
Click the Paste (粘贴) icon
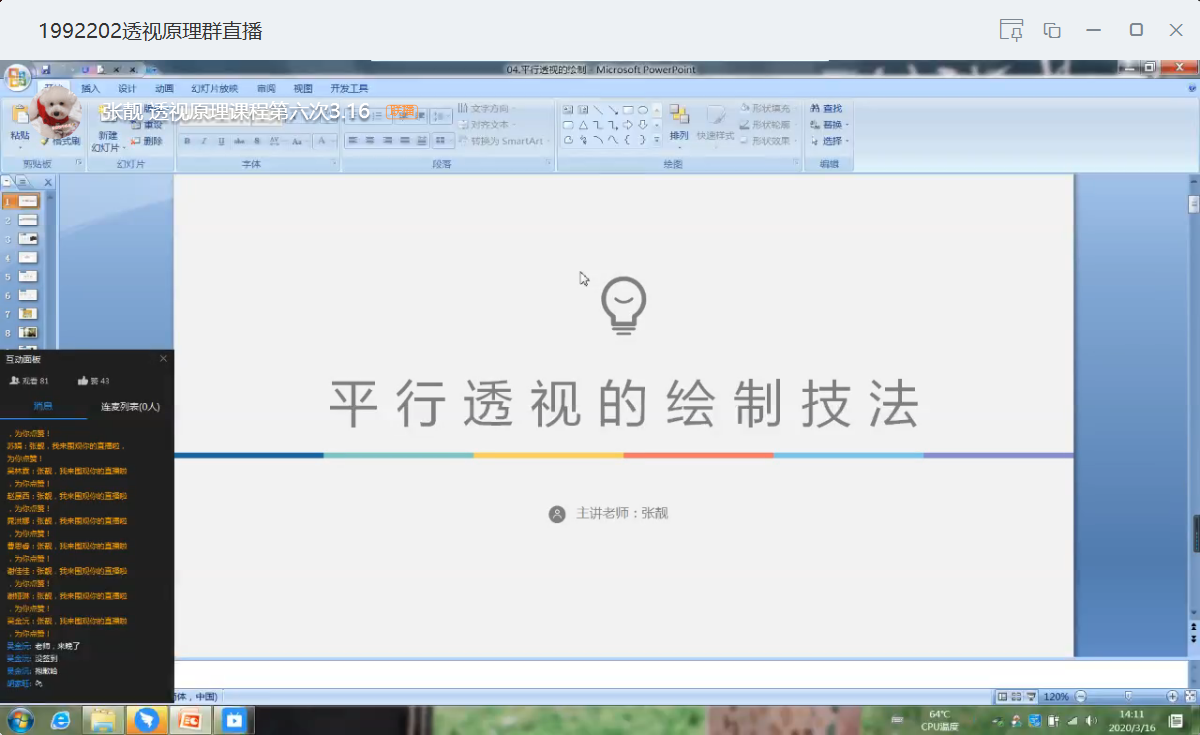20,120
